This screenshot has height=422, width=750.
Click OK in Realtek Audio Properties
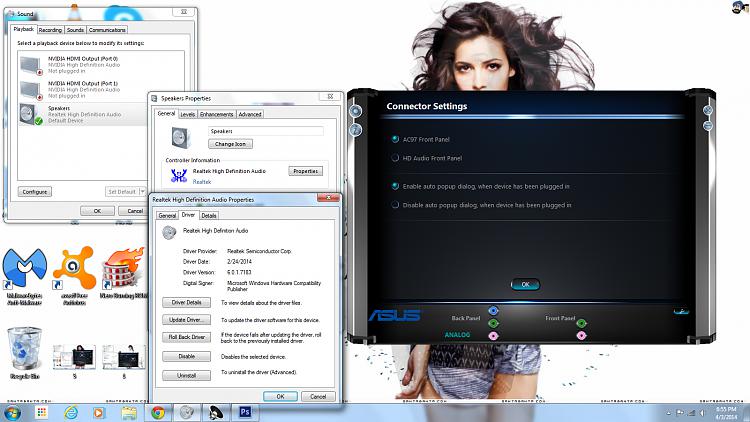(x=280, y=397)
